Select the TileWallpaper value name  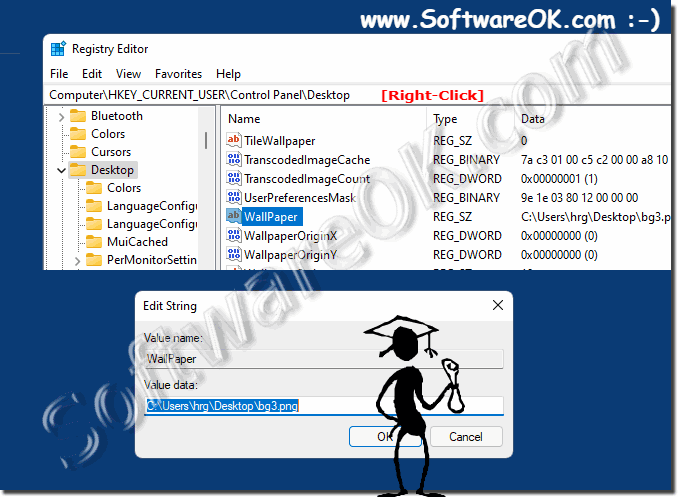[280, 141]
